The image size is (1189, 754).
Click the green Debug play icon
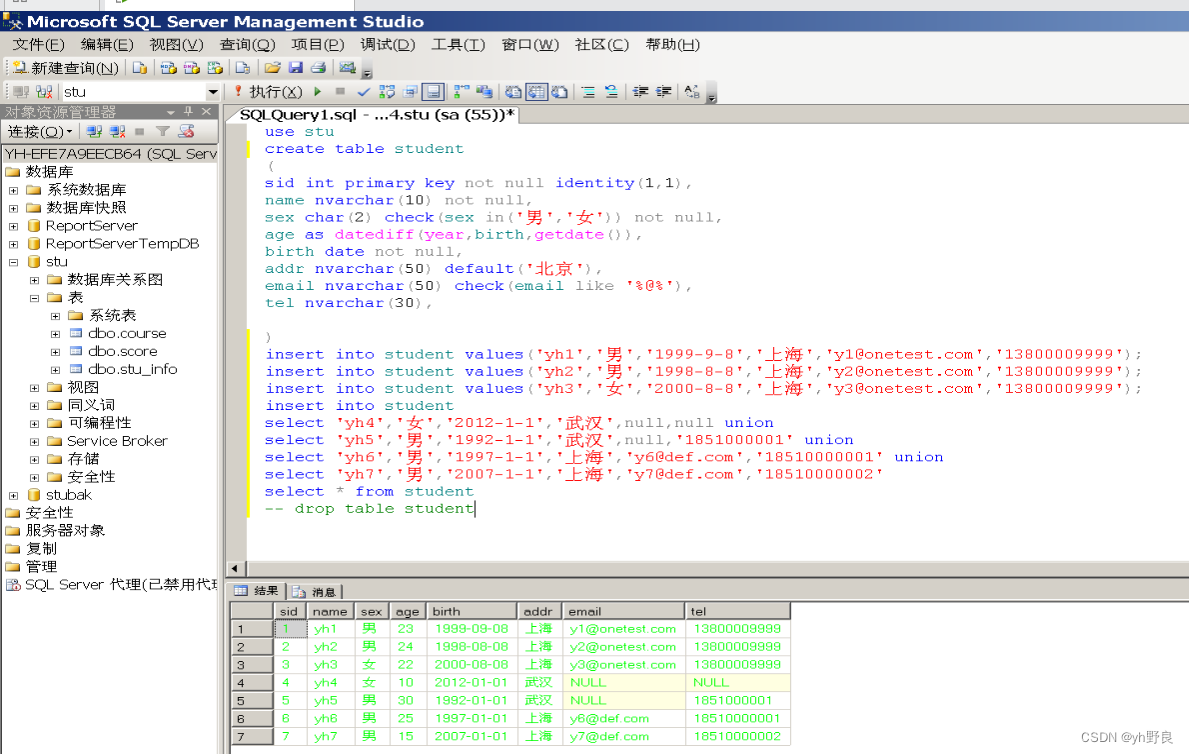[318, 92]
